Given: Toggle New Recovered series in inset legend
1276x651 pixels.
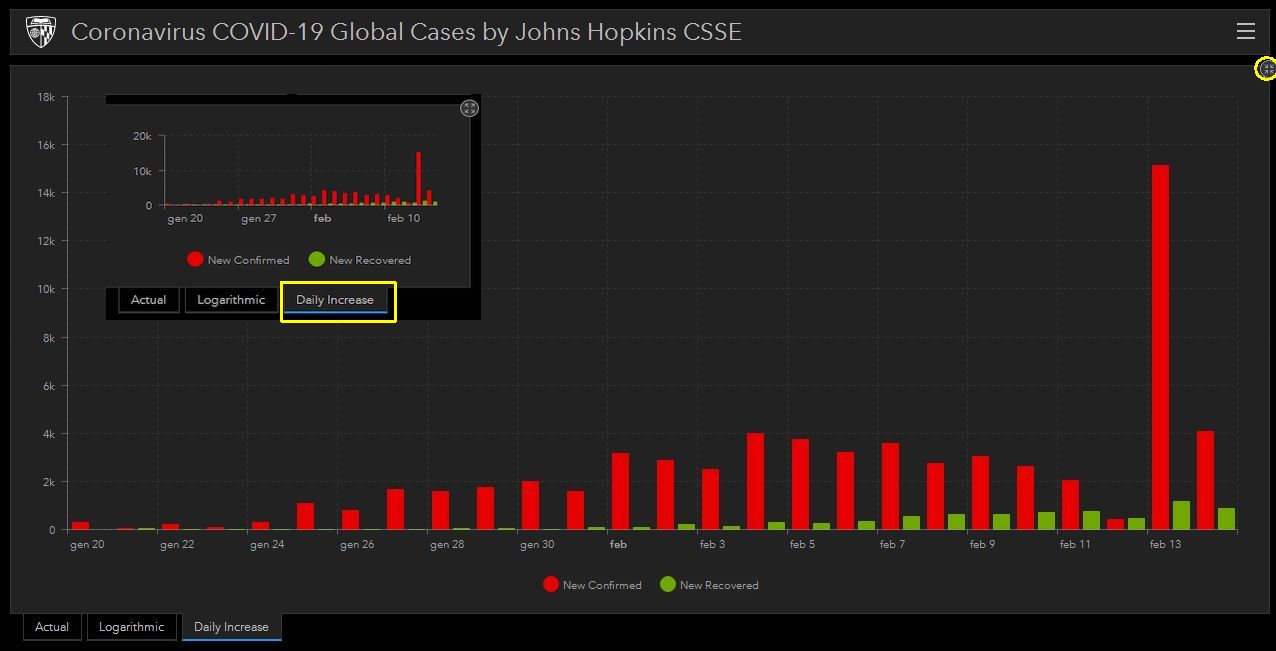Looking at the screenshot, I should pyautogui.click(x=360, y=260).
